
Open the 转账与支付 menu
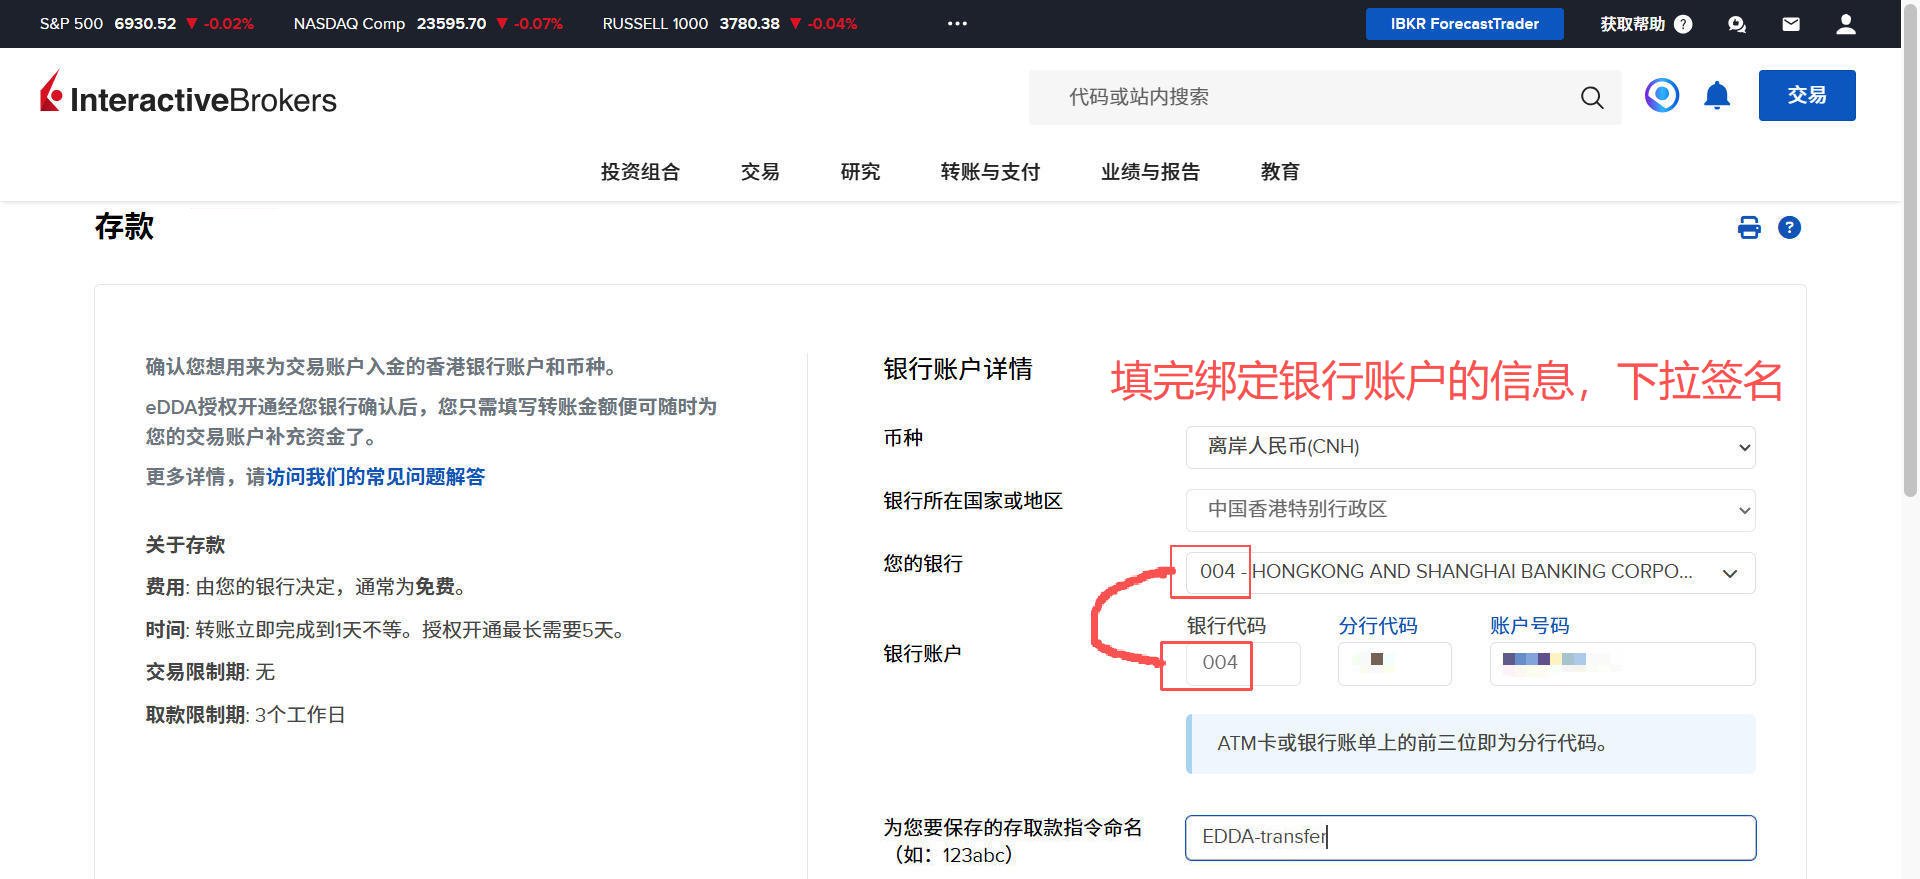(x=990, y=172)
